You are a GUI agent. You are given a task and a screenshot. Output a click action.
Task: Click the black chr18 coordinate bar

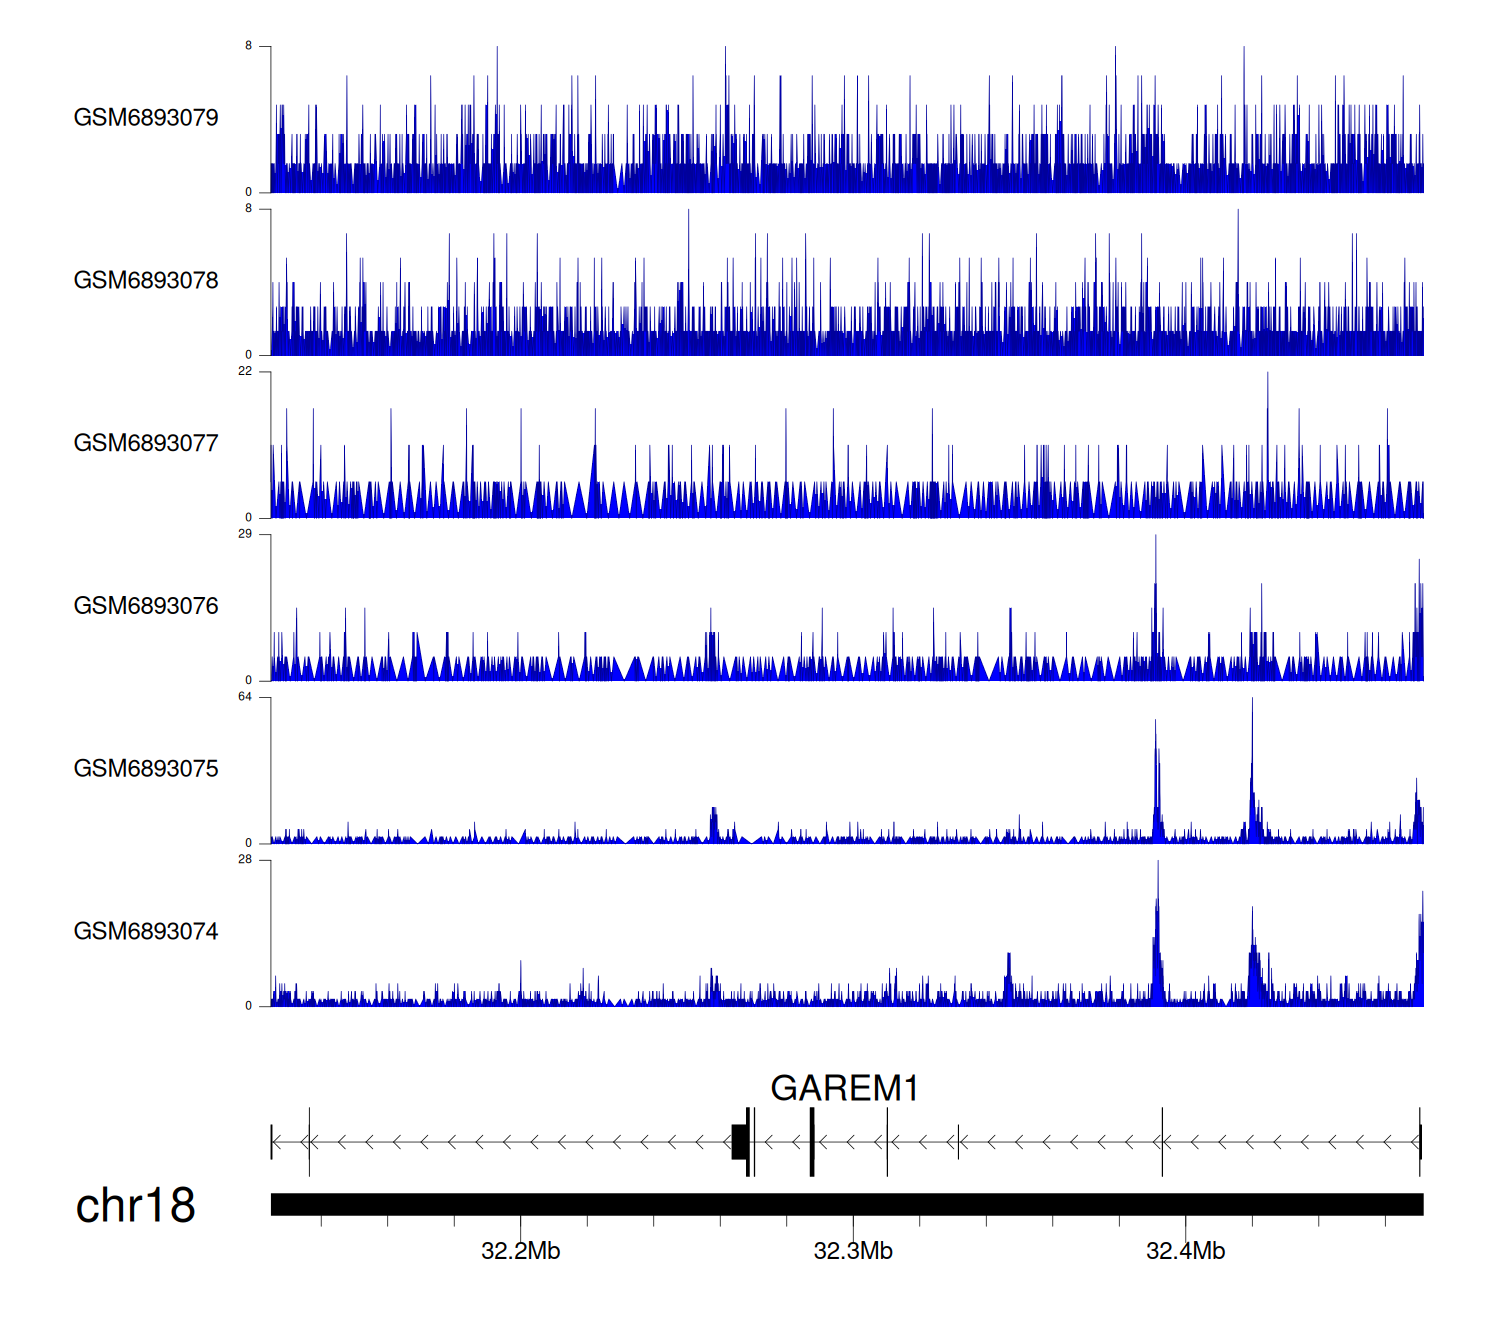click(846, 1204)
